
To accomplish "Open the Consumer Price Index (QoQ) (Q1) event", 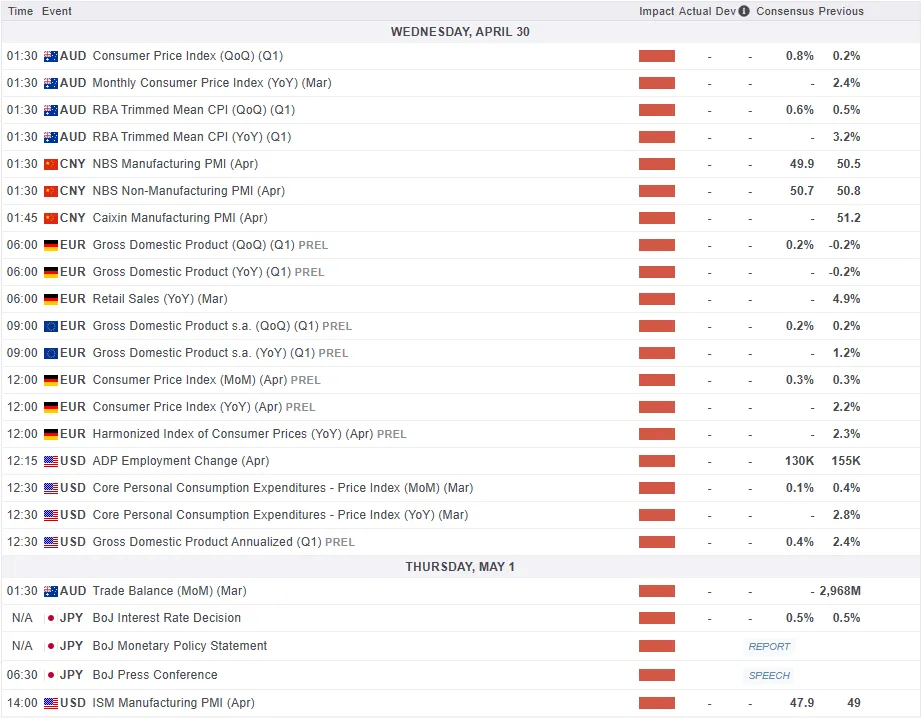I will [x=188, y=56].
